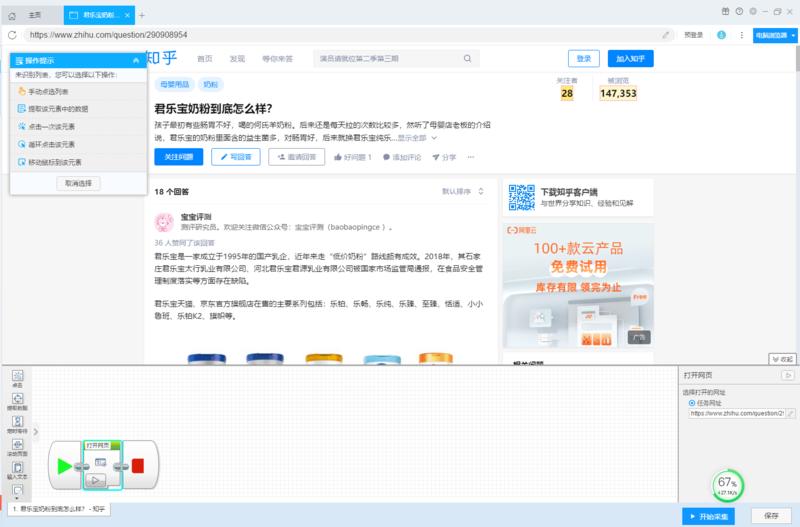Click the 母婴用品 topic tag
The width and height of the screenshot is (800, 527).
tap(174, 85)
